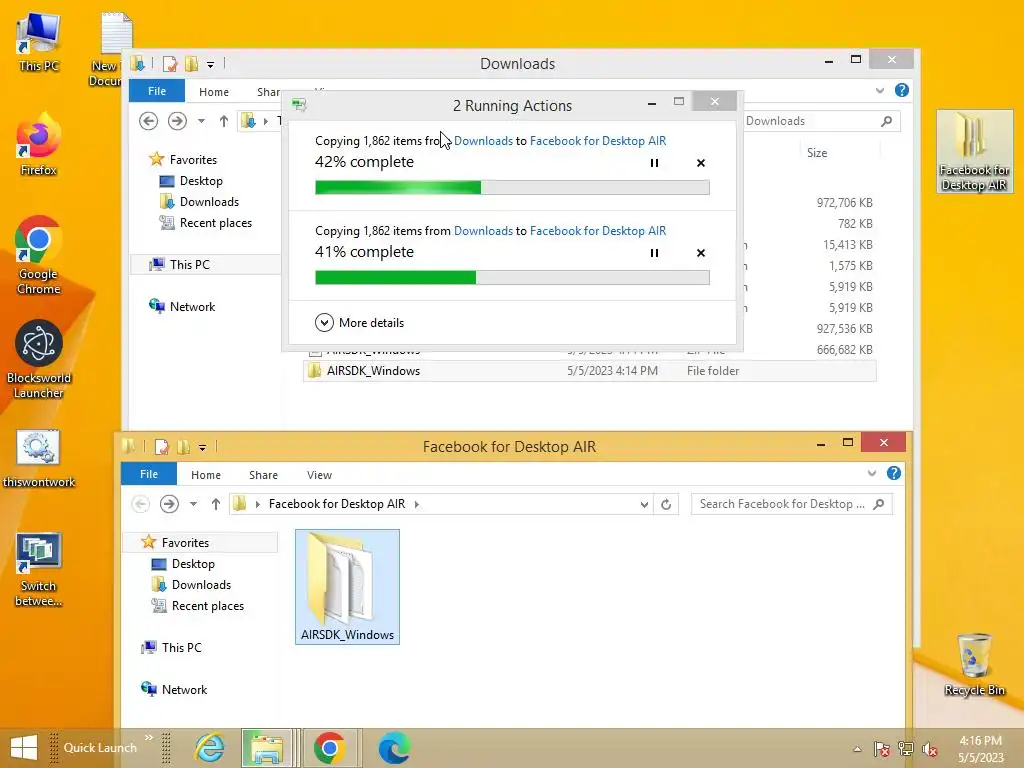This screenshot has height=768, width=1024.
Task: Click path chevron after Facebook for Desktop AIR
Action: coord(417,504)
